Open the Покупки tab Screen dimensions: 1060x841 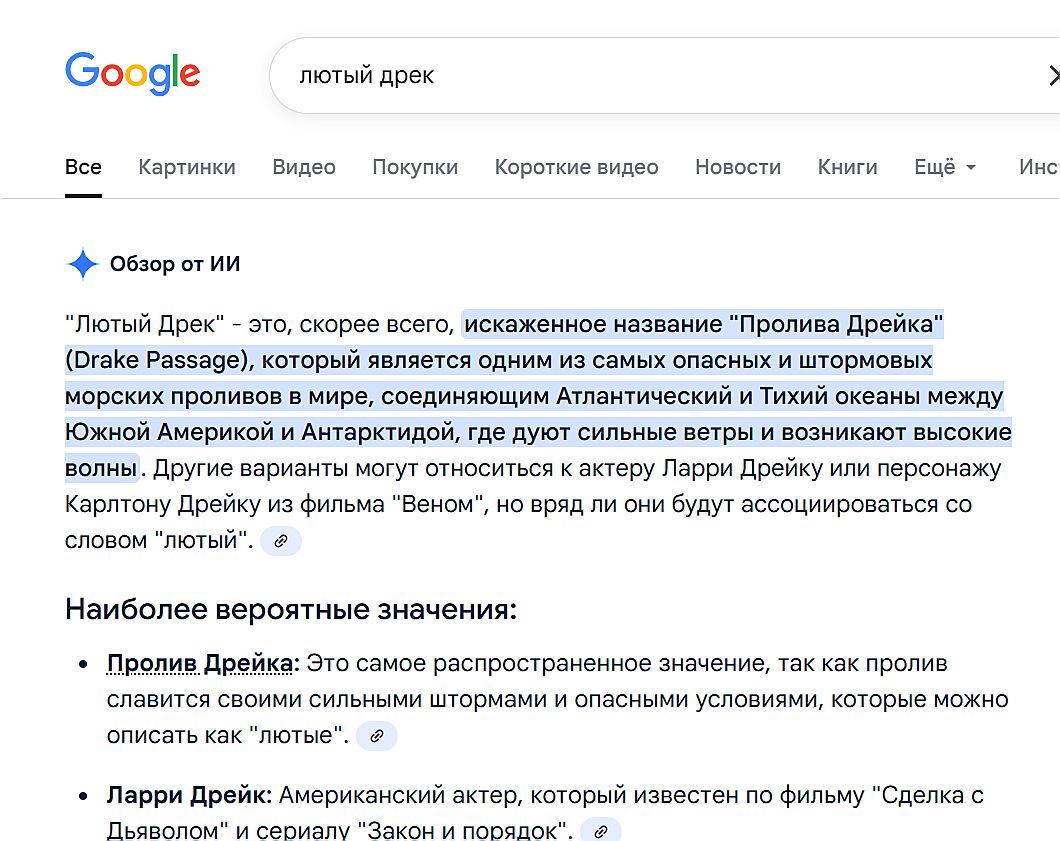[x=415, y=167]
